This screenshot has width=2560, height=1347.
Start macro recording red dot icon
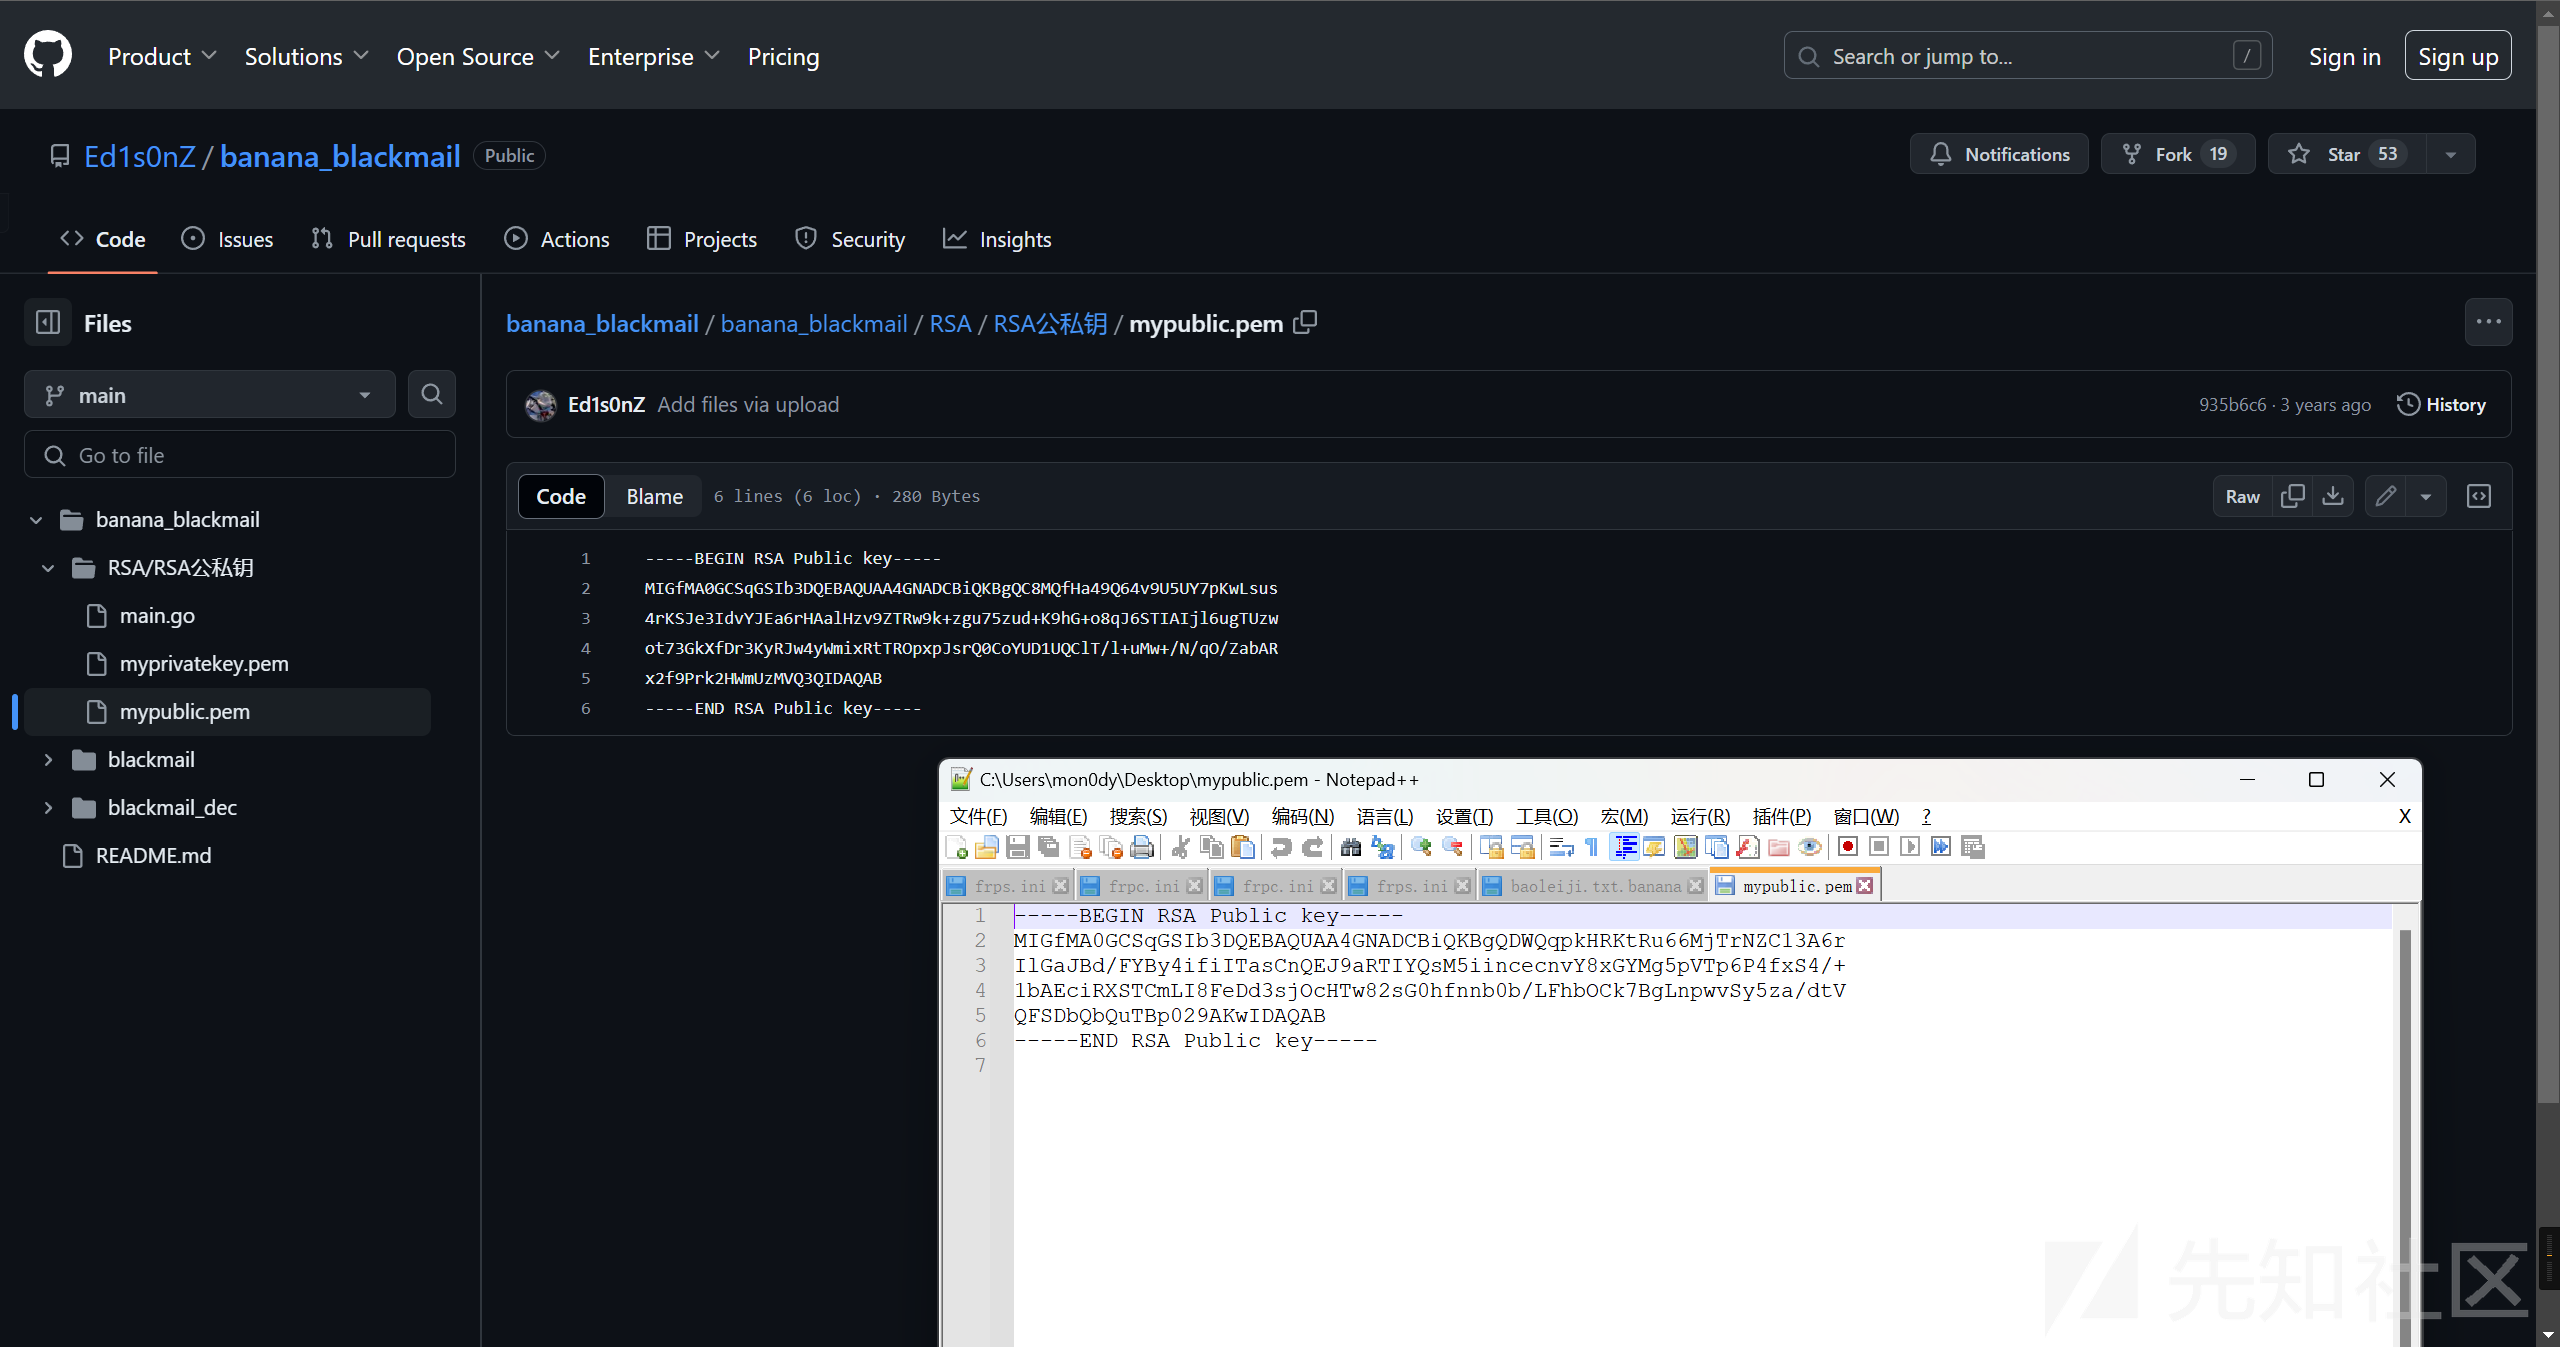(1848, 847)
